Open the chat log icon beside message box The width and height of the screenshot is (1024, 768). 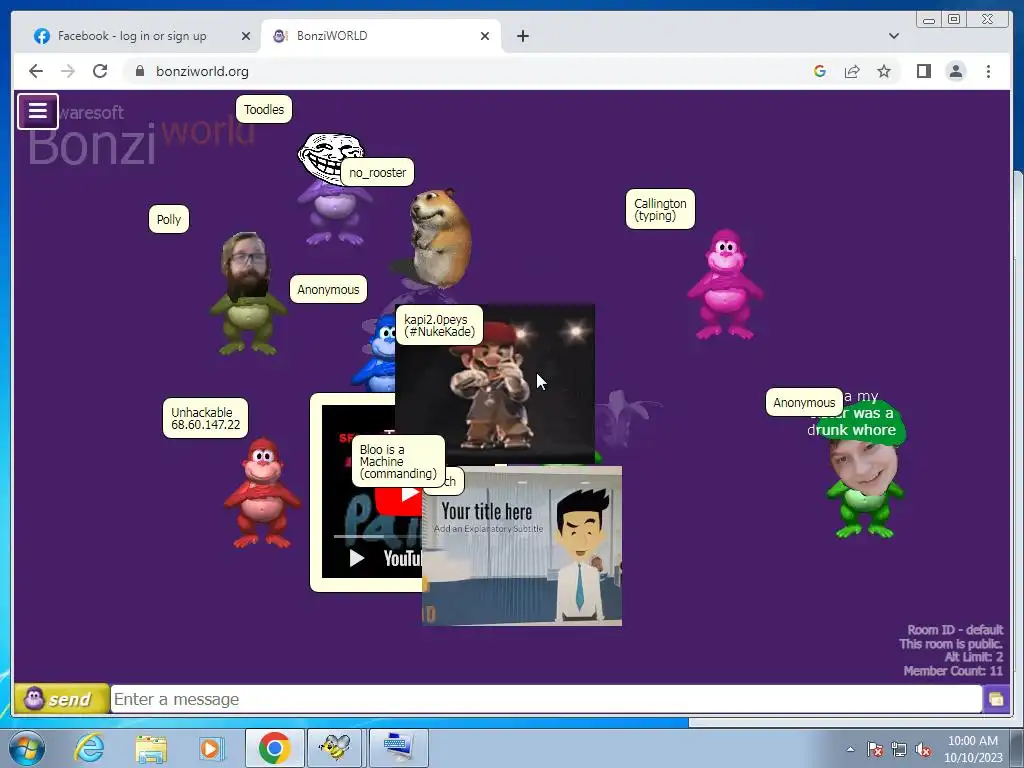[996, 699]
